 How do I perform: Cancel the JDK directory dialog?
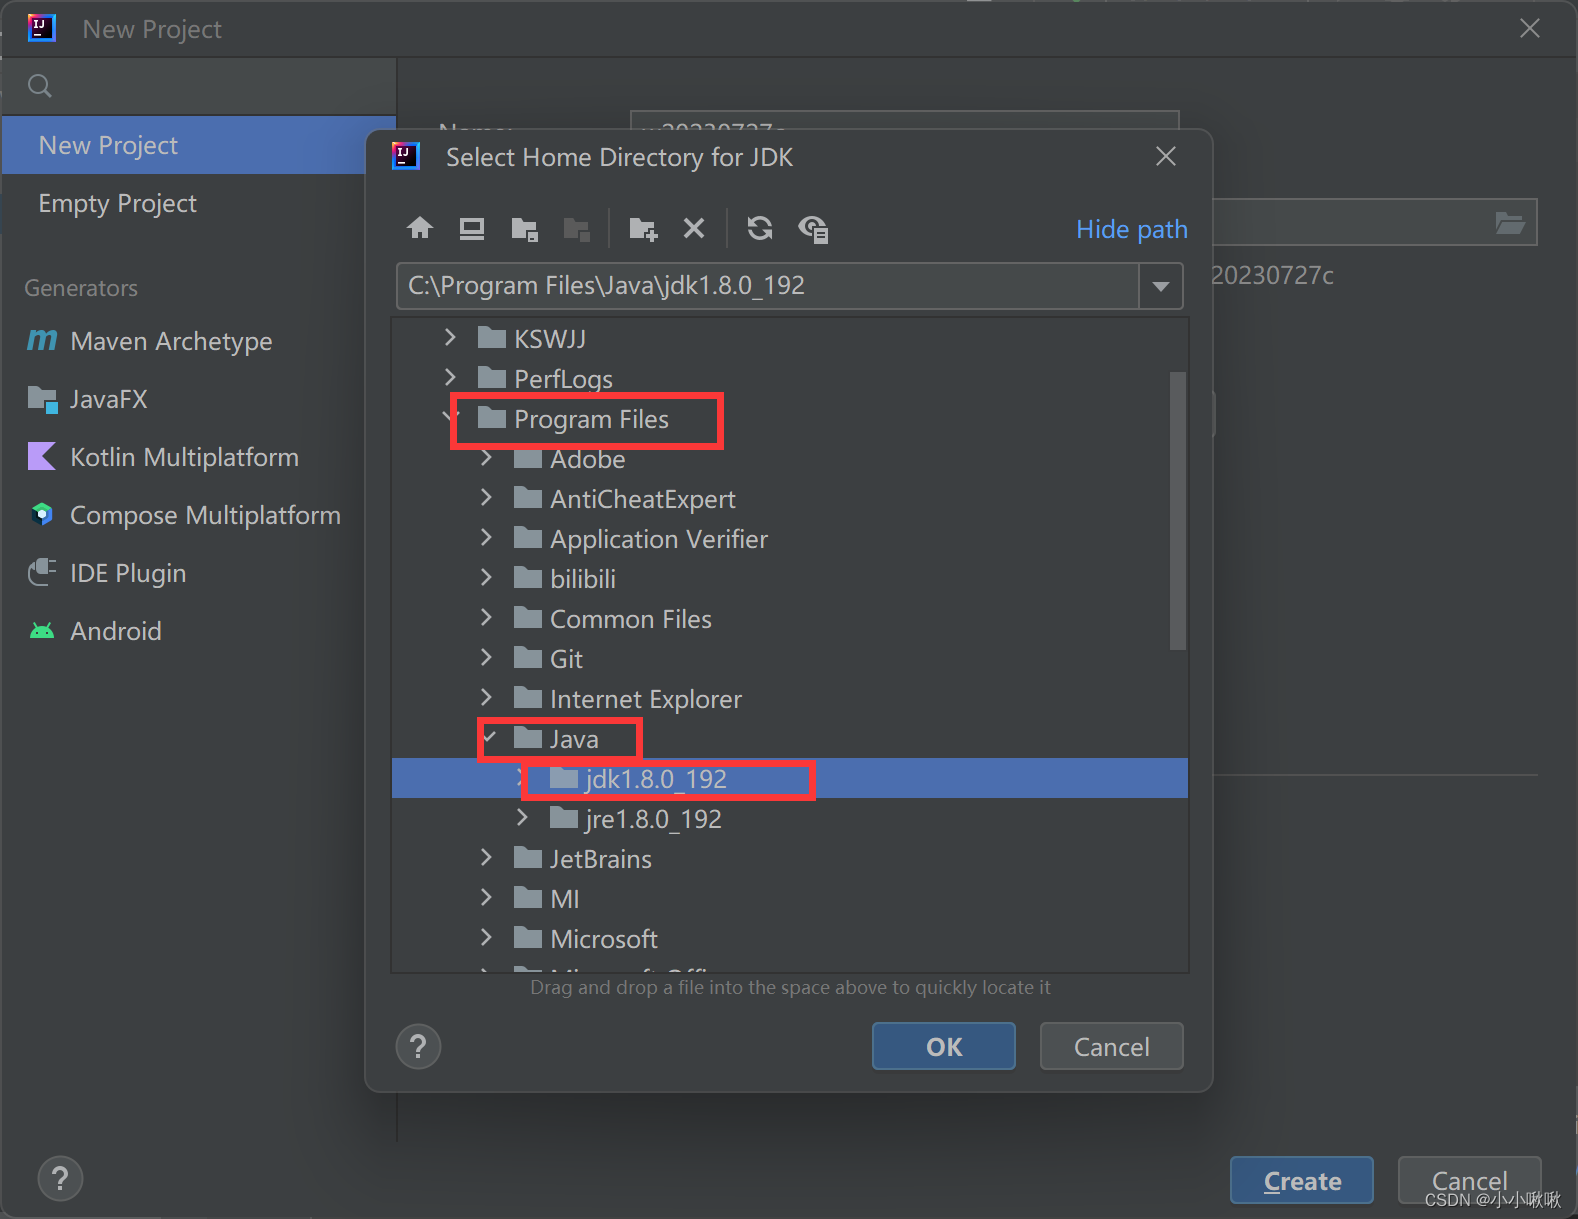click(1111, 1046)
